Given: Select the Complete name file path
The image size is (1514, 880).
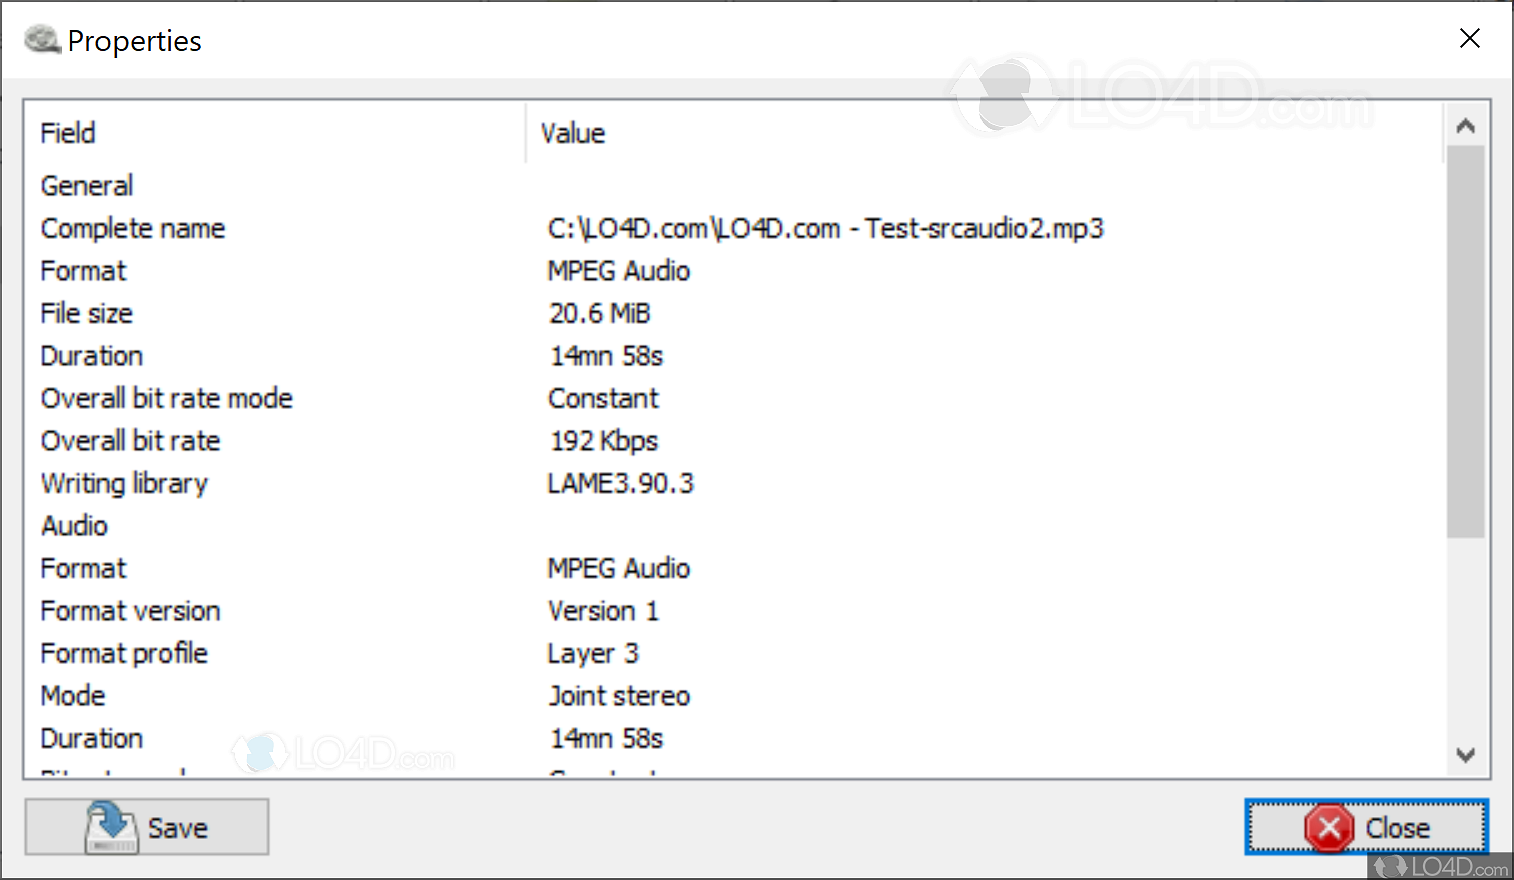Looking at the screenshot, I should (825, 228).
